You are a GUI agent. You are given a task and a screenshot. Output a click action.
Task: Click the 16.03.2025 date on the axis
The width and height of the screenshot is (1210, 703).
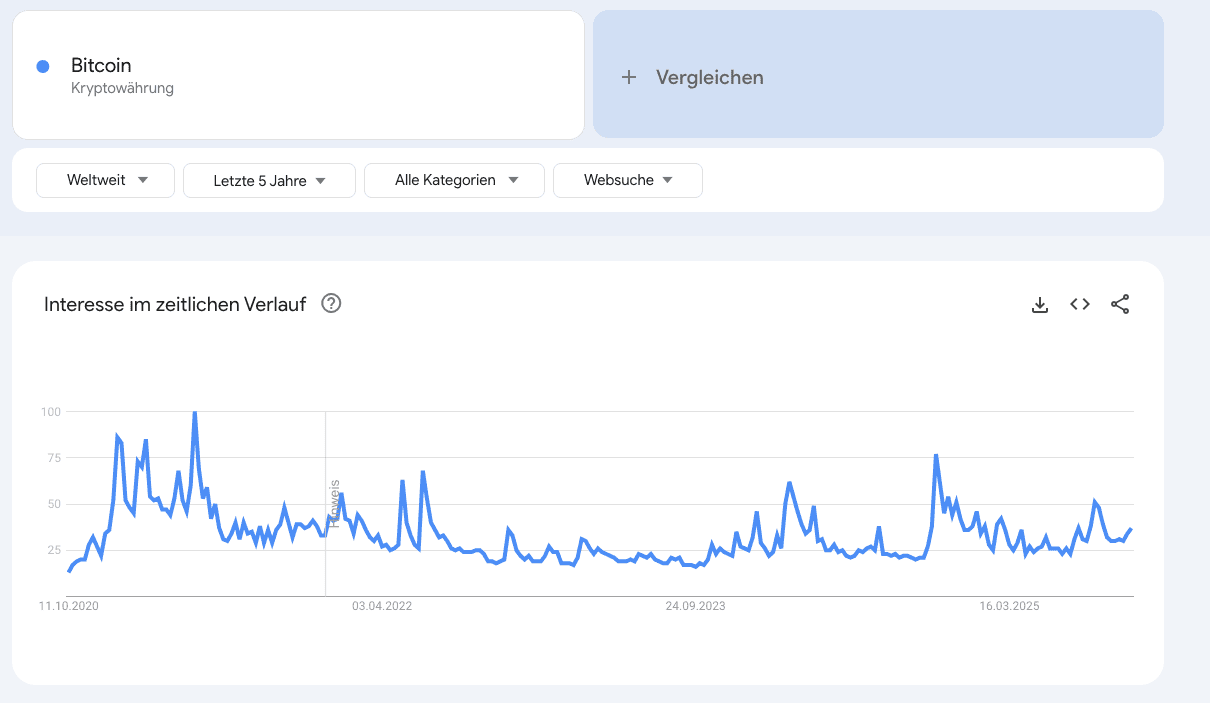pos(1008,606)
